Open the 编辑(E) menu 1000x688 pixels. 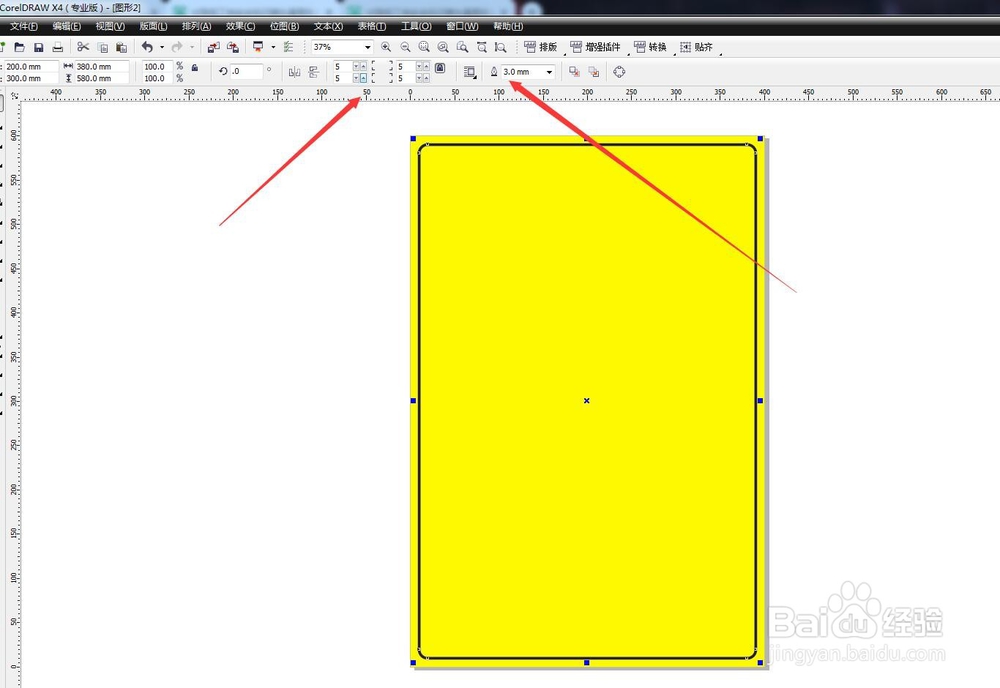click(66, 26)
